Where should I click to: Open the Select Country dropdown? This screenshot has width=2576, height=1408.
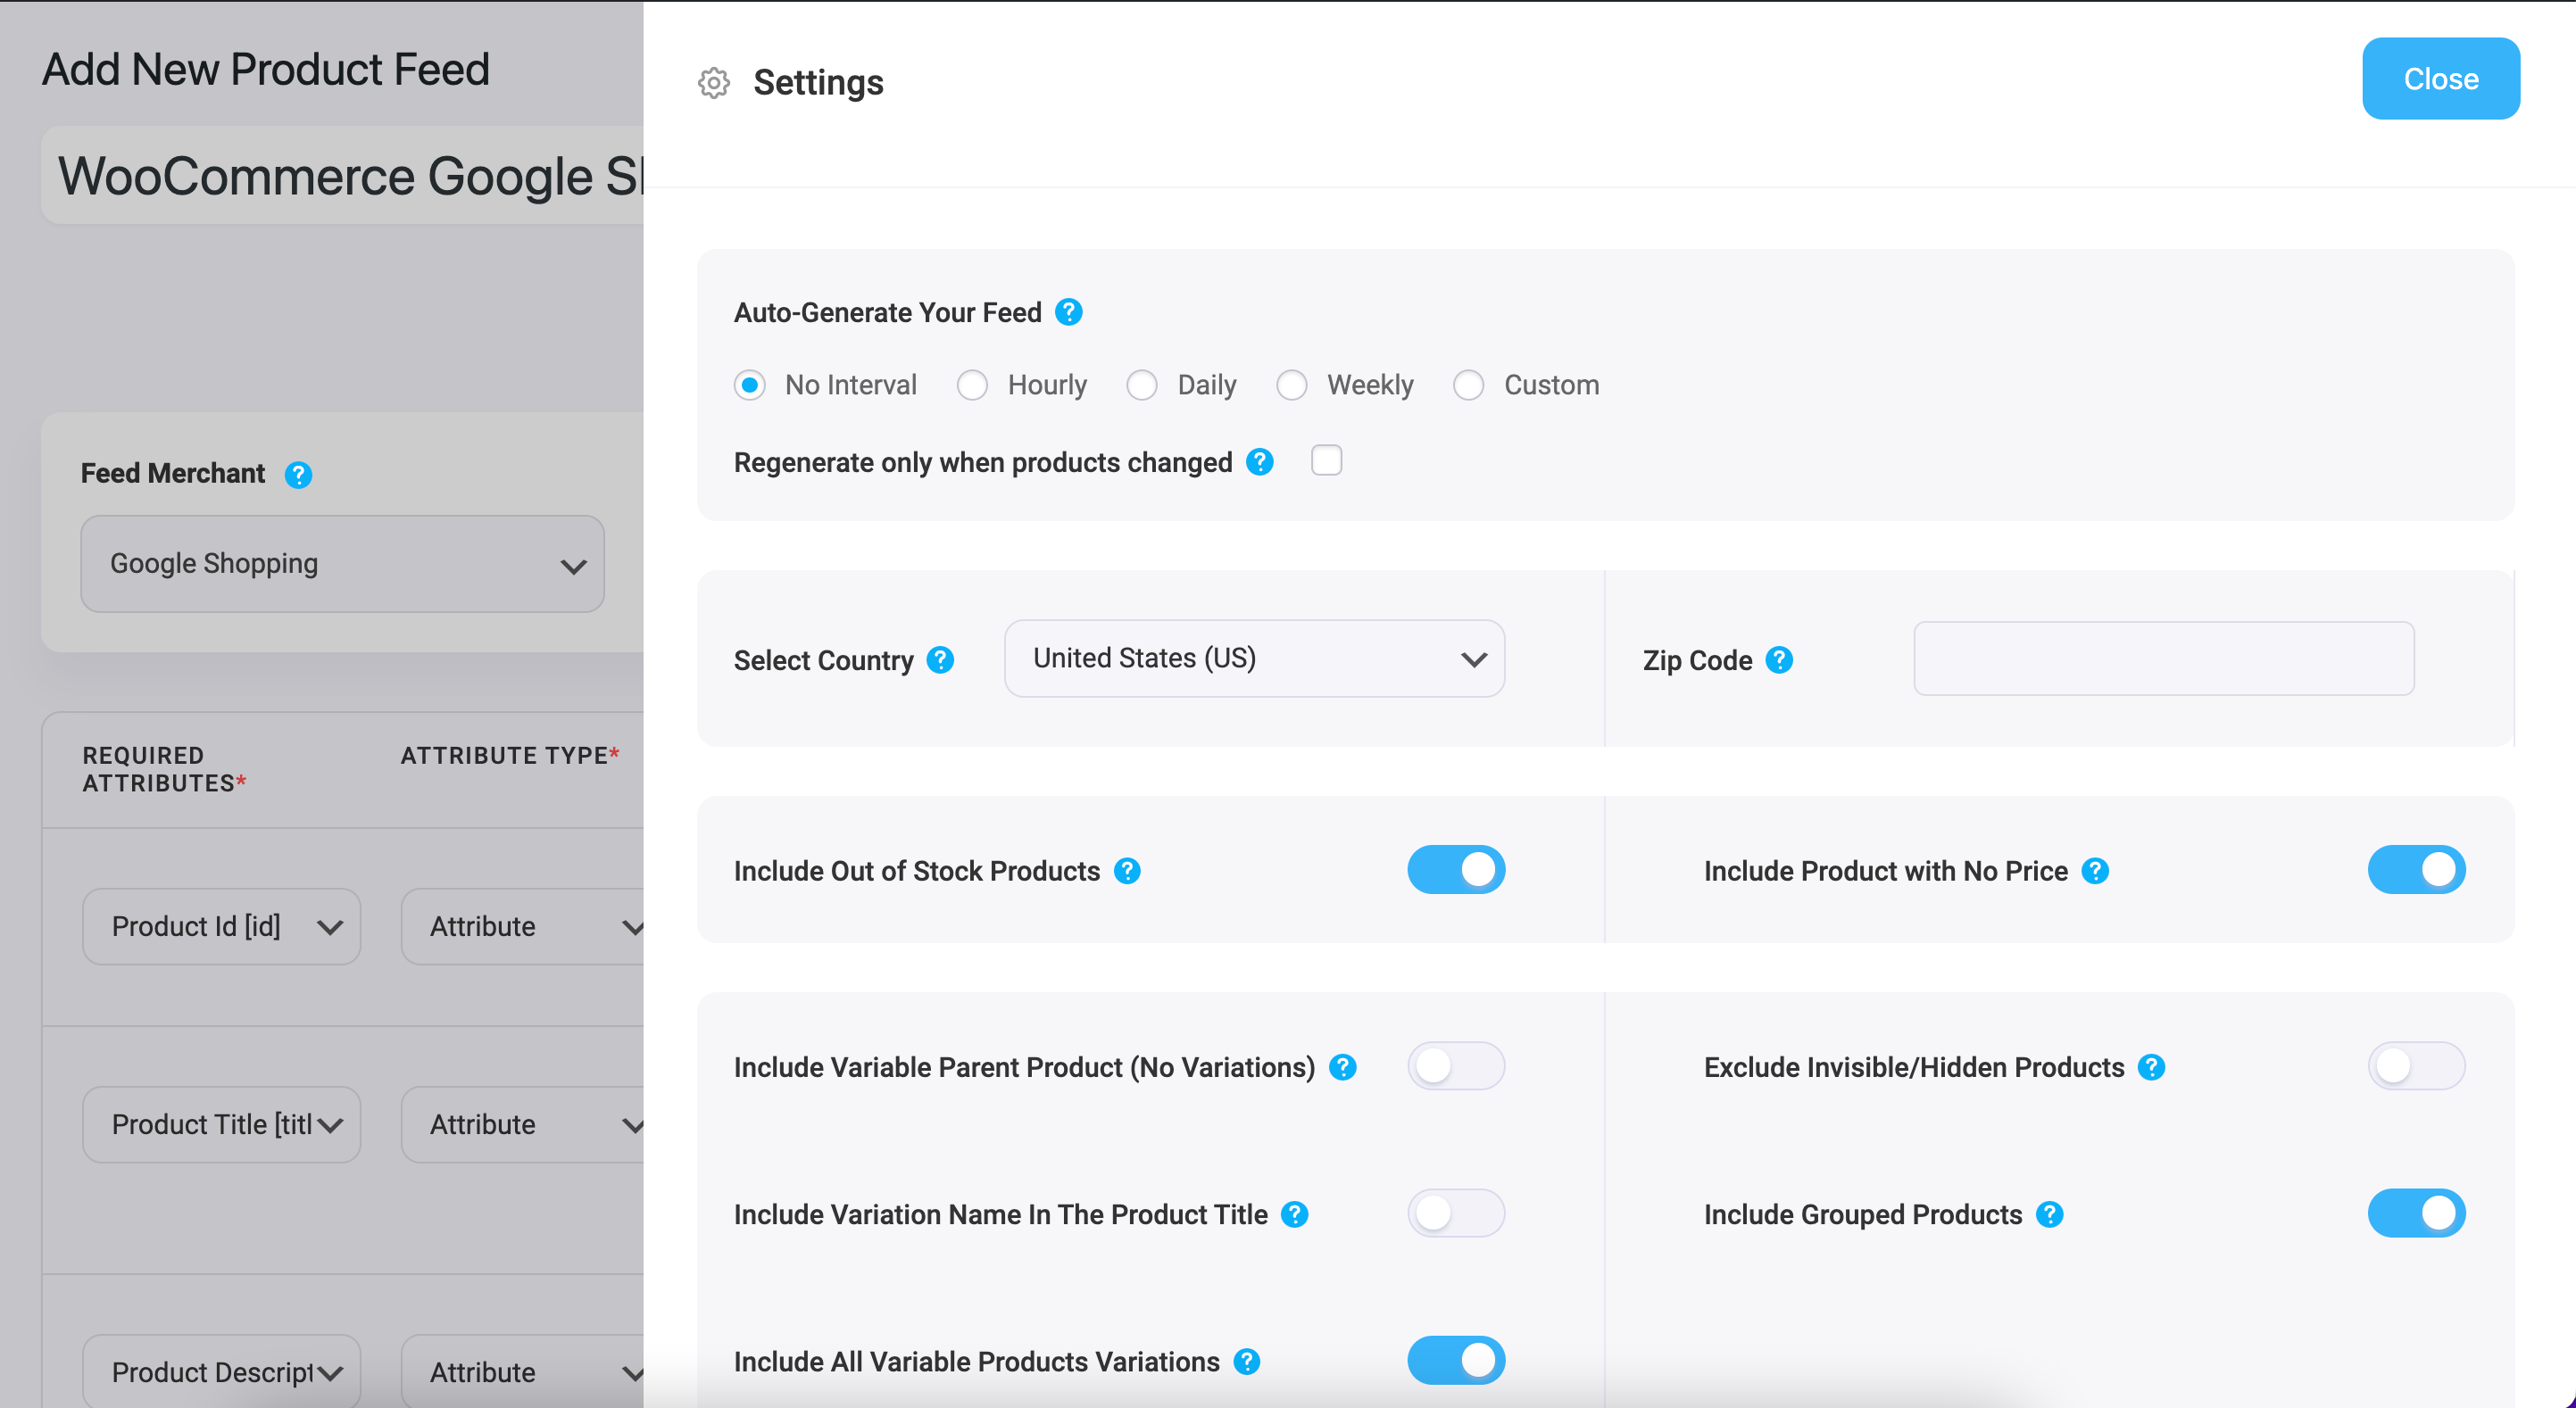1254,658
